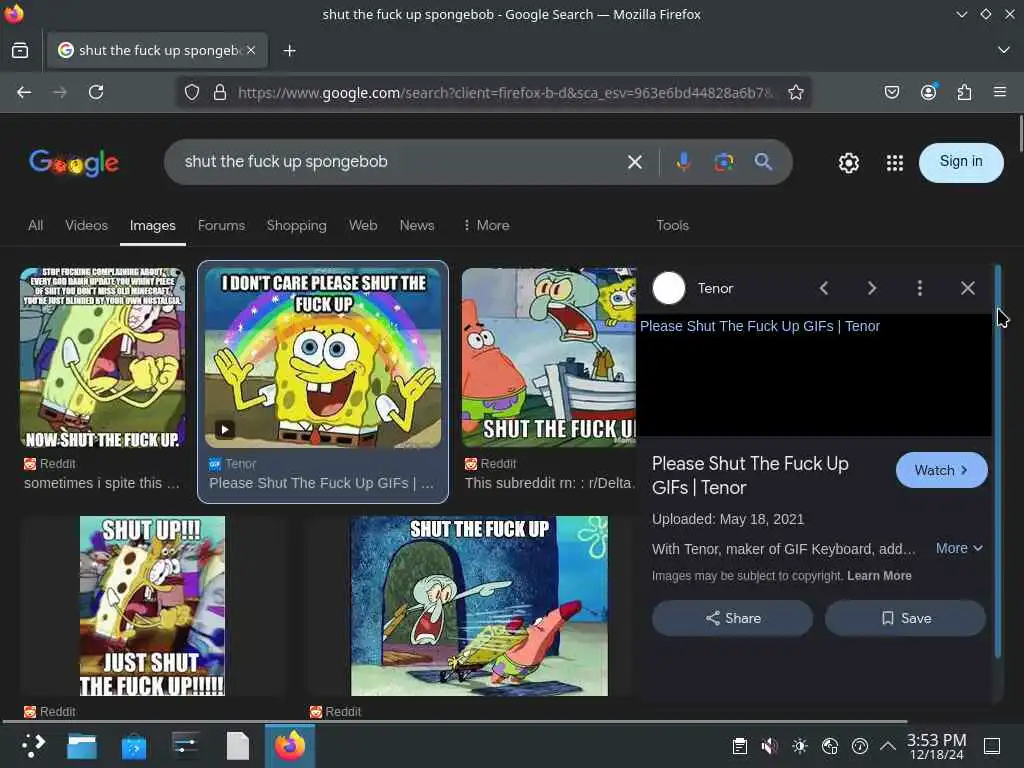1024x768 pixels.
Task: Open the clock showing 3:53 PM
Action: click(x=936, y=746)
